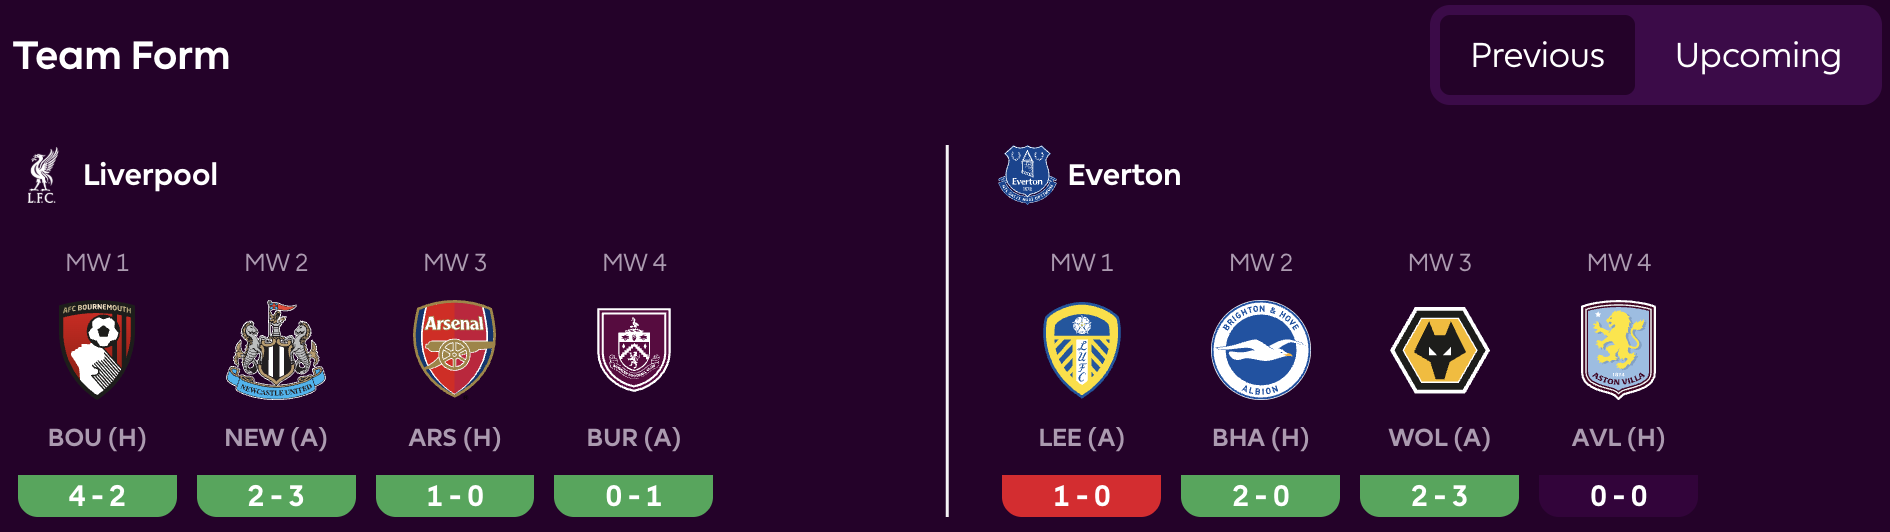Select the AFC Bournemouth badge

[97, 349]
